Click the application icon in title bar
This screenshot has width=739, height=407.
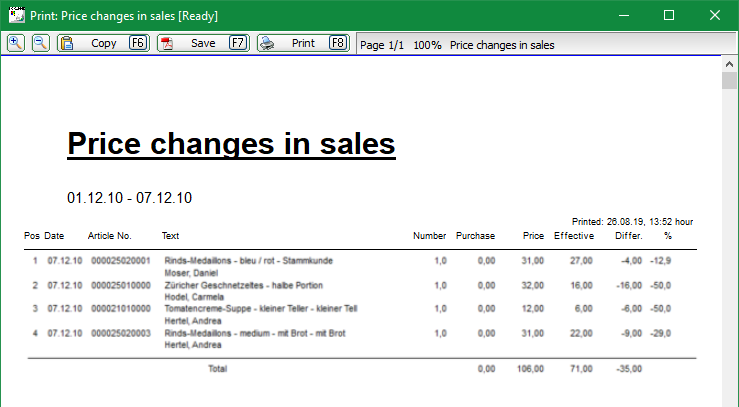coord(16,15)
